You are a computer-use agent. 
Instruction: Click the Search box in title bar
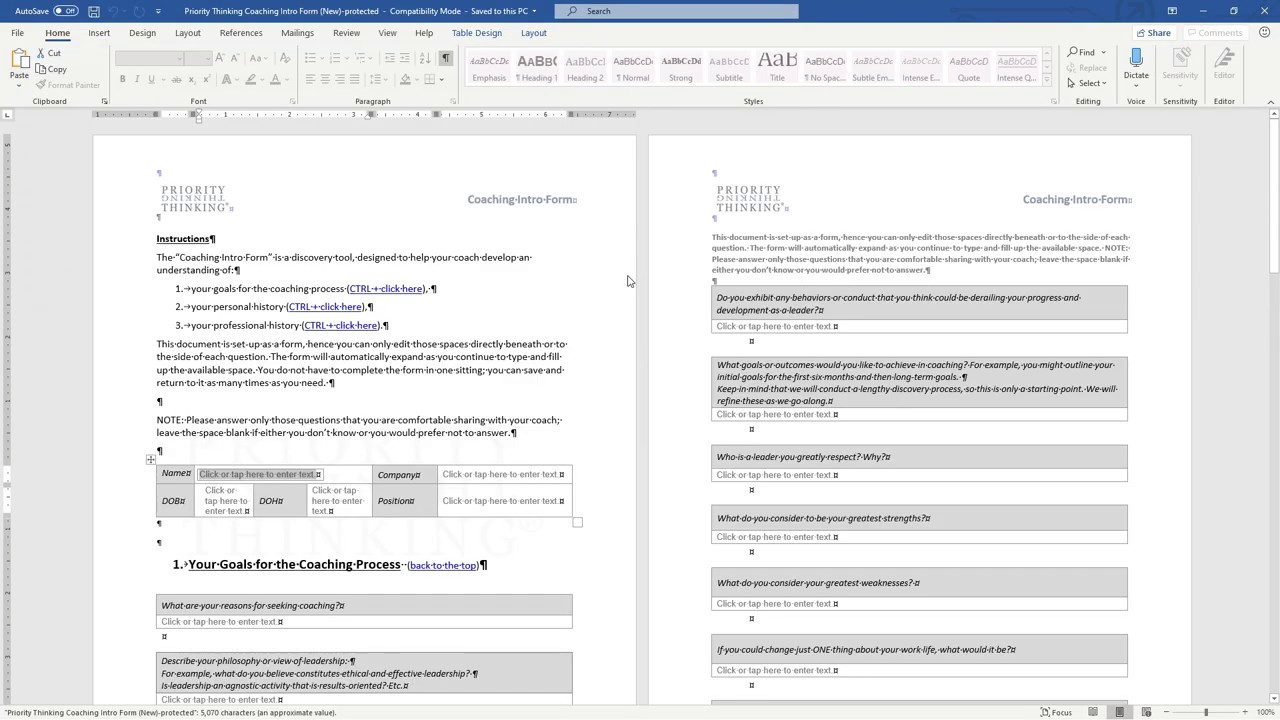click(677, 11)
